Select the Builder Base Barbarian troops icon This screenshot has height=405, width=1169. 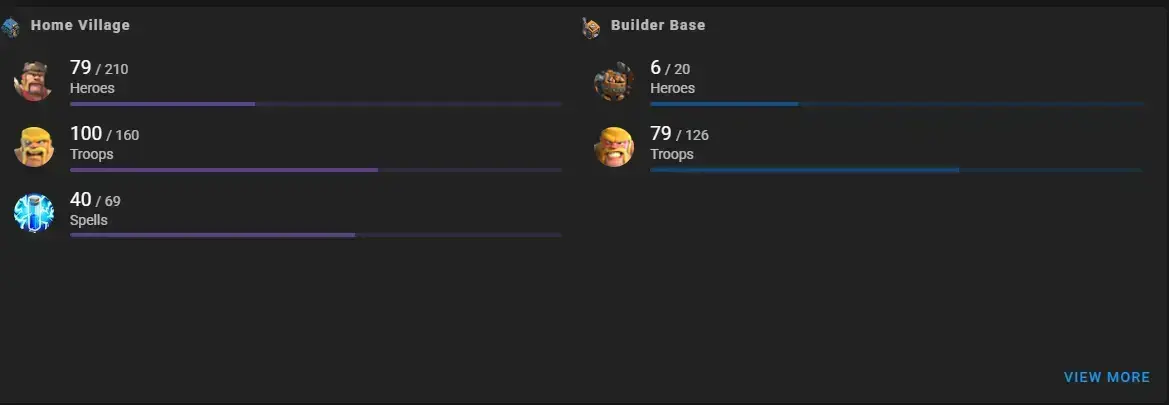(x=614, y=146)
